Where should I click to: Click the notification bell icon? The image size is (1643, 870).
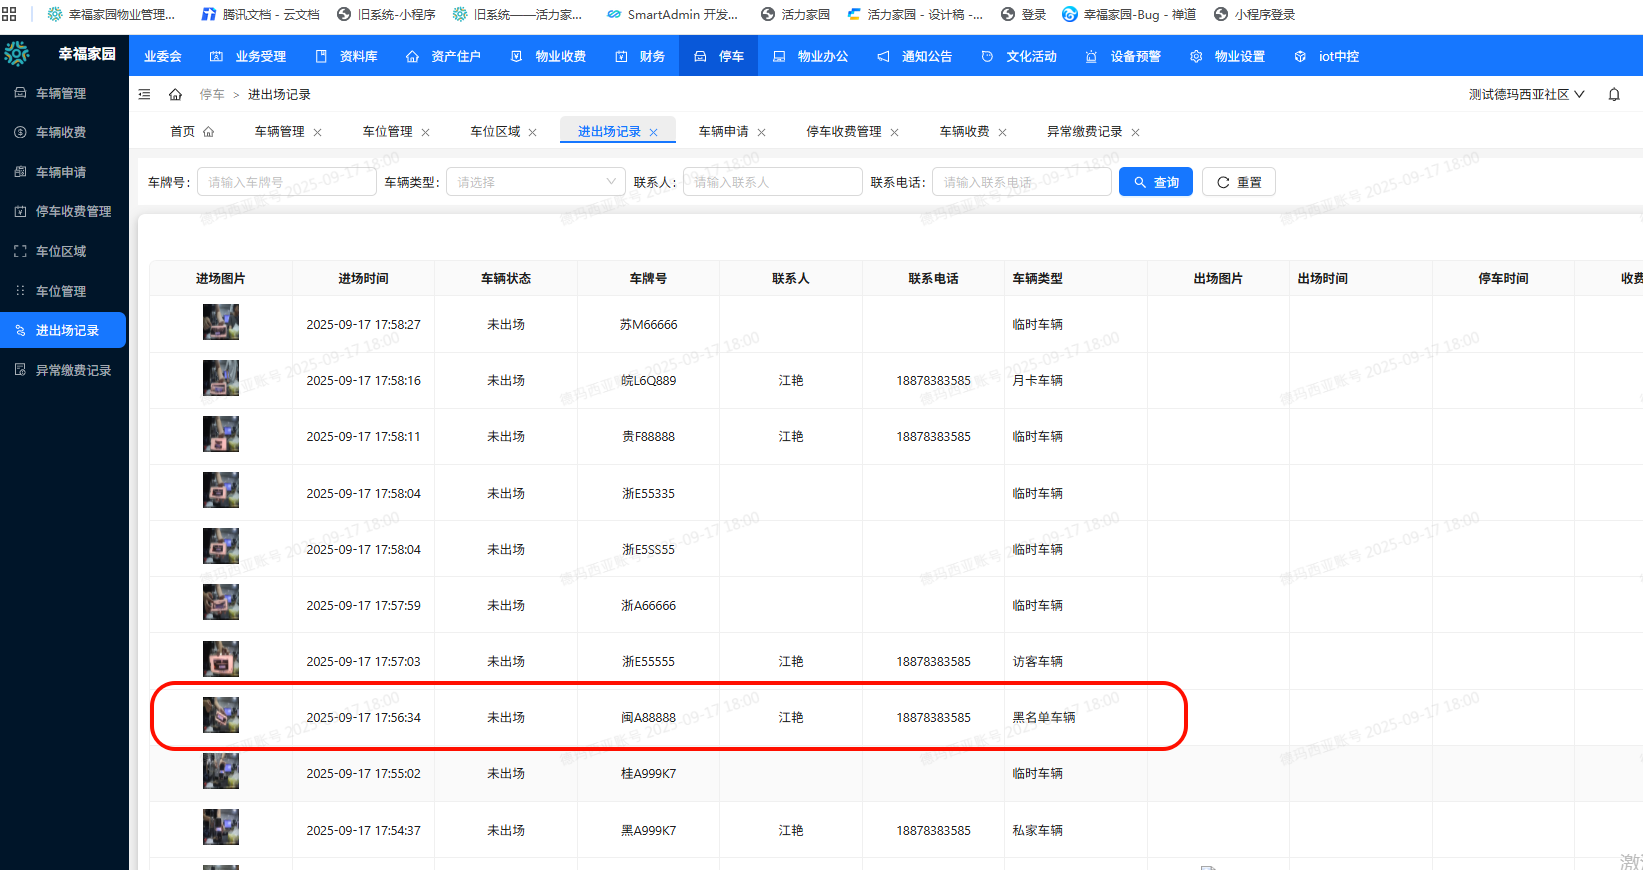pyautogui.click(x=1614, y=95)
